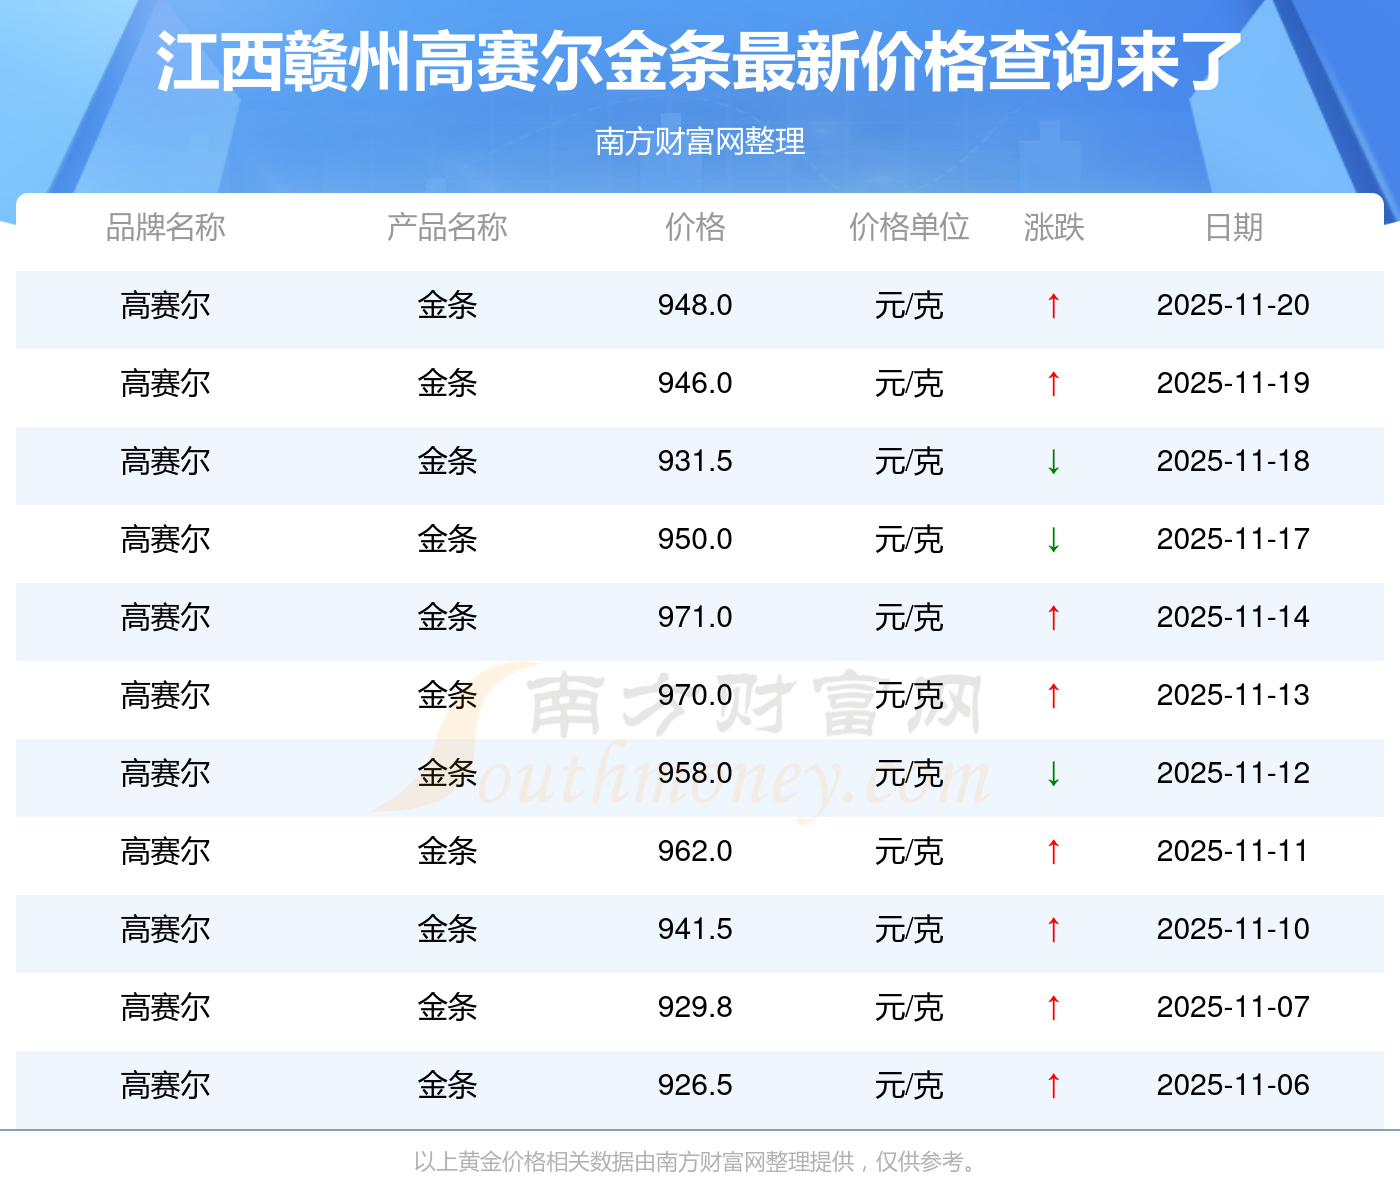Click the red up arrow for 2025-11-07
This screenshot has height=1177, width=1400.
point(1053,1007)
